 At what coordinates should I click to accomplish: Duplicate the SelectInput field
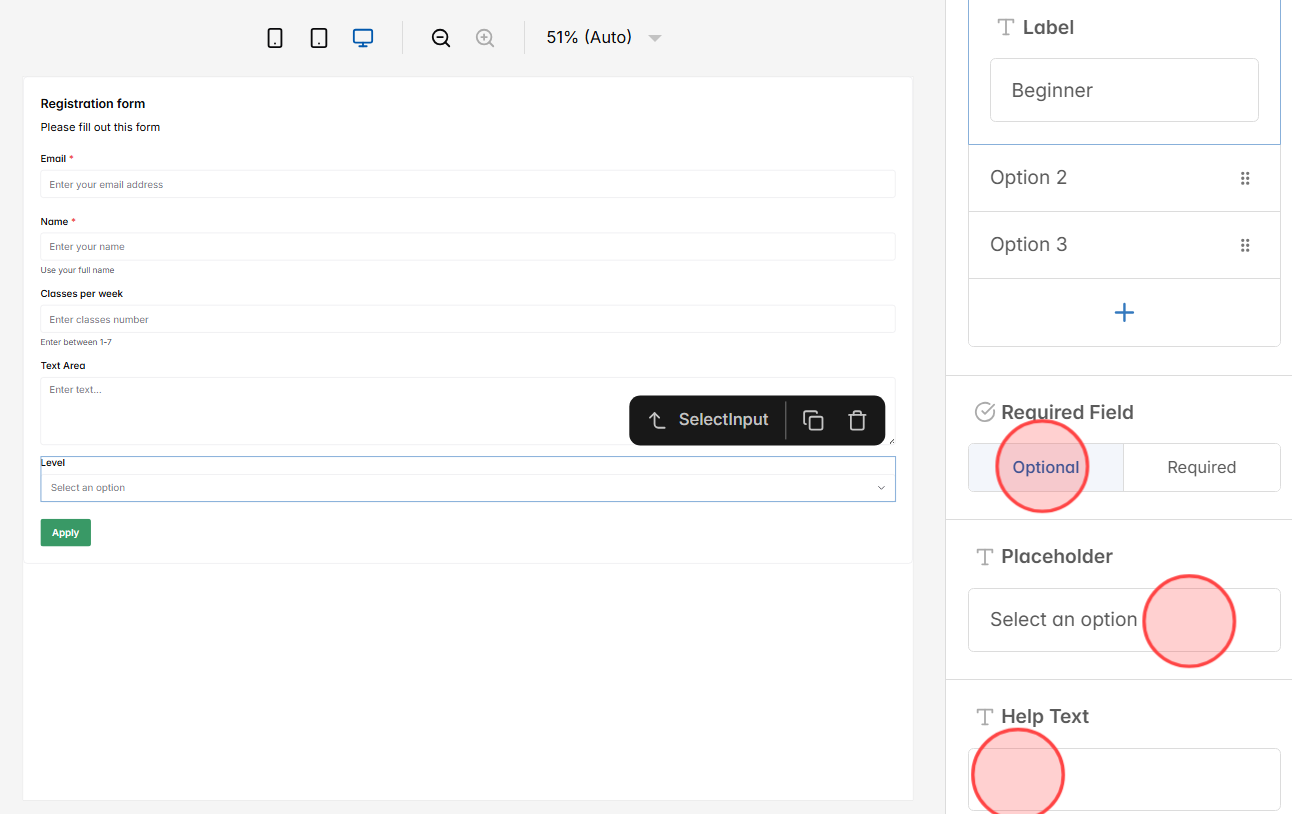(x=813, y=420)
